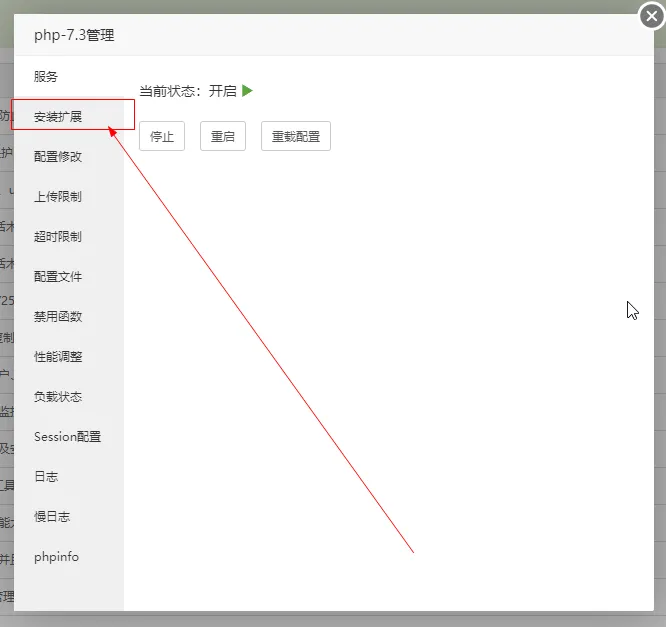This screenshot has width=666, height=627.
Task: Click the 重启 button
Action: (223, 136)
